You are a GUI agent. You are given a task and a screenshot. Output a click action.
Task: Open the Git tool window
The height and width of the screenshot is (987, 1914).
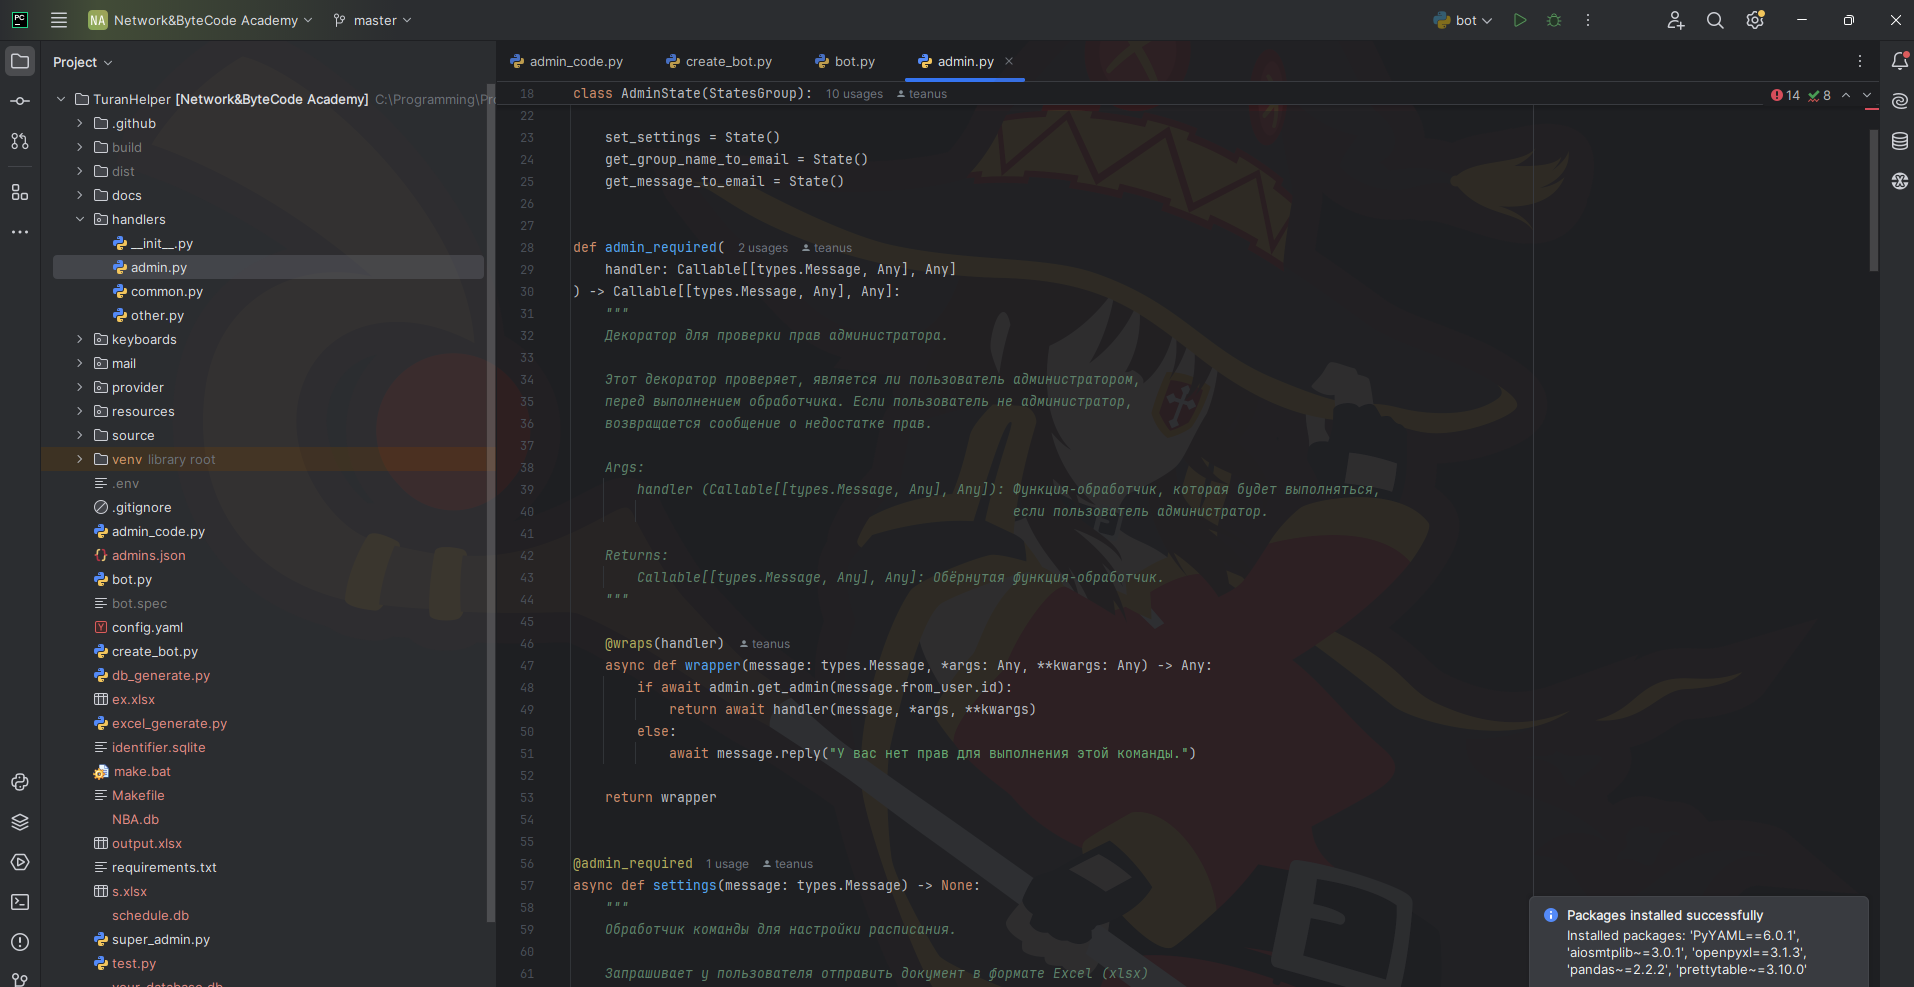(x=20, y=979)
